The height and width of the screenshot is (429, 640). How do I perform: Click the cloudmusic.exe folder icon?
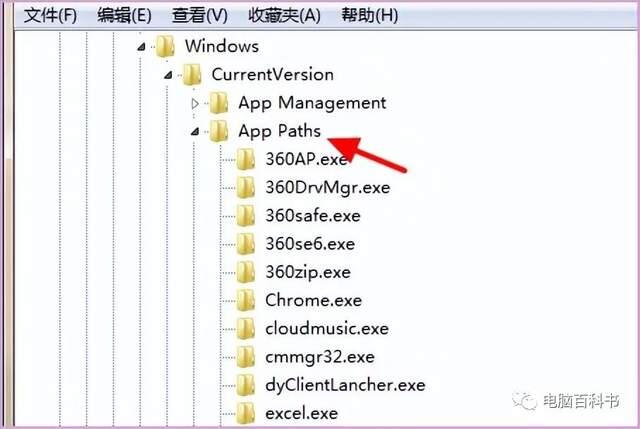point(246,329)
